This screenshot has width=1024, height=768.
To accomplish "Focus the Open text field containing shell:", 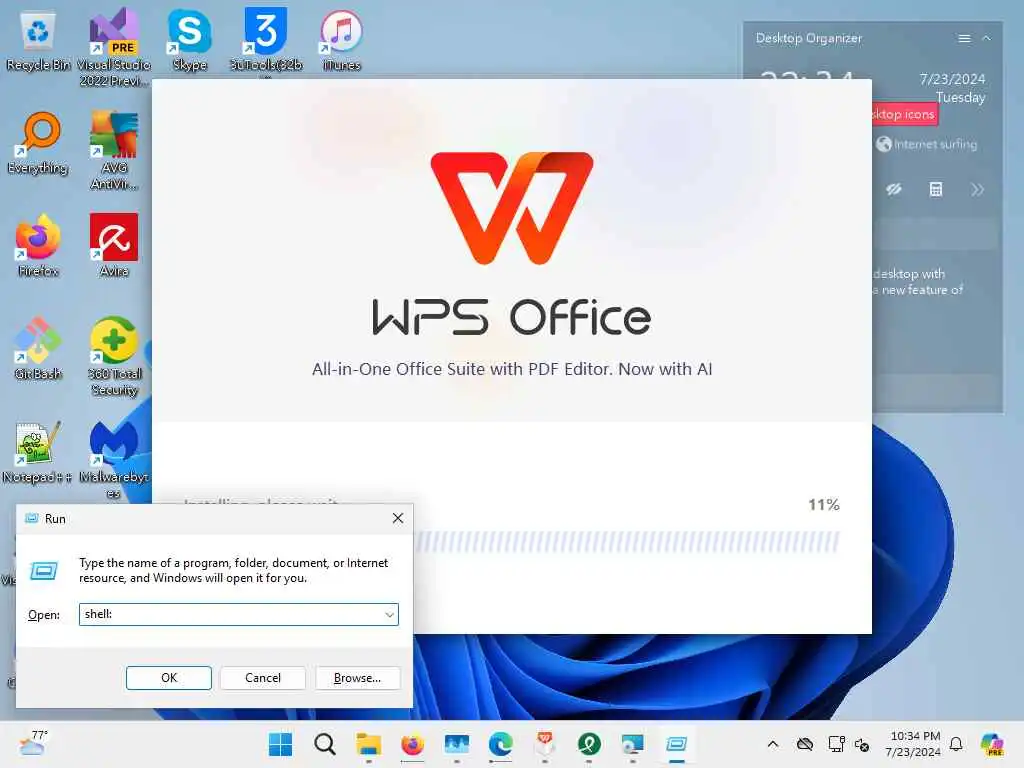I will (238, 615).
